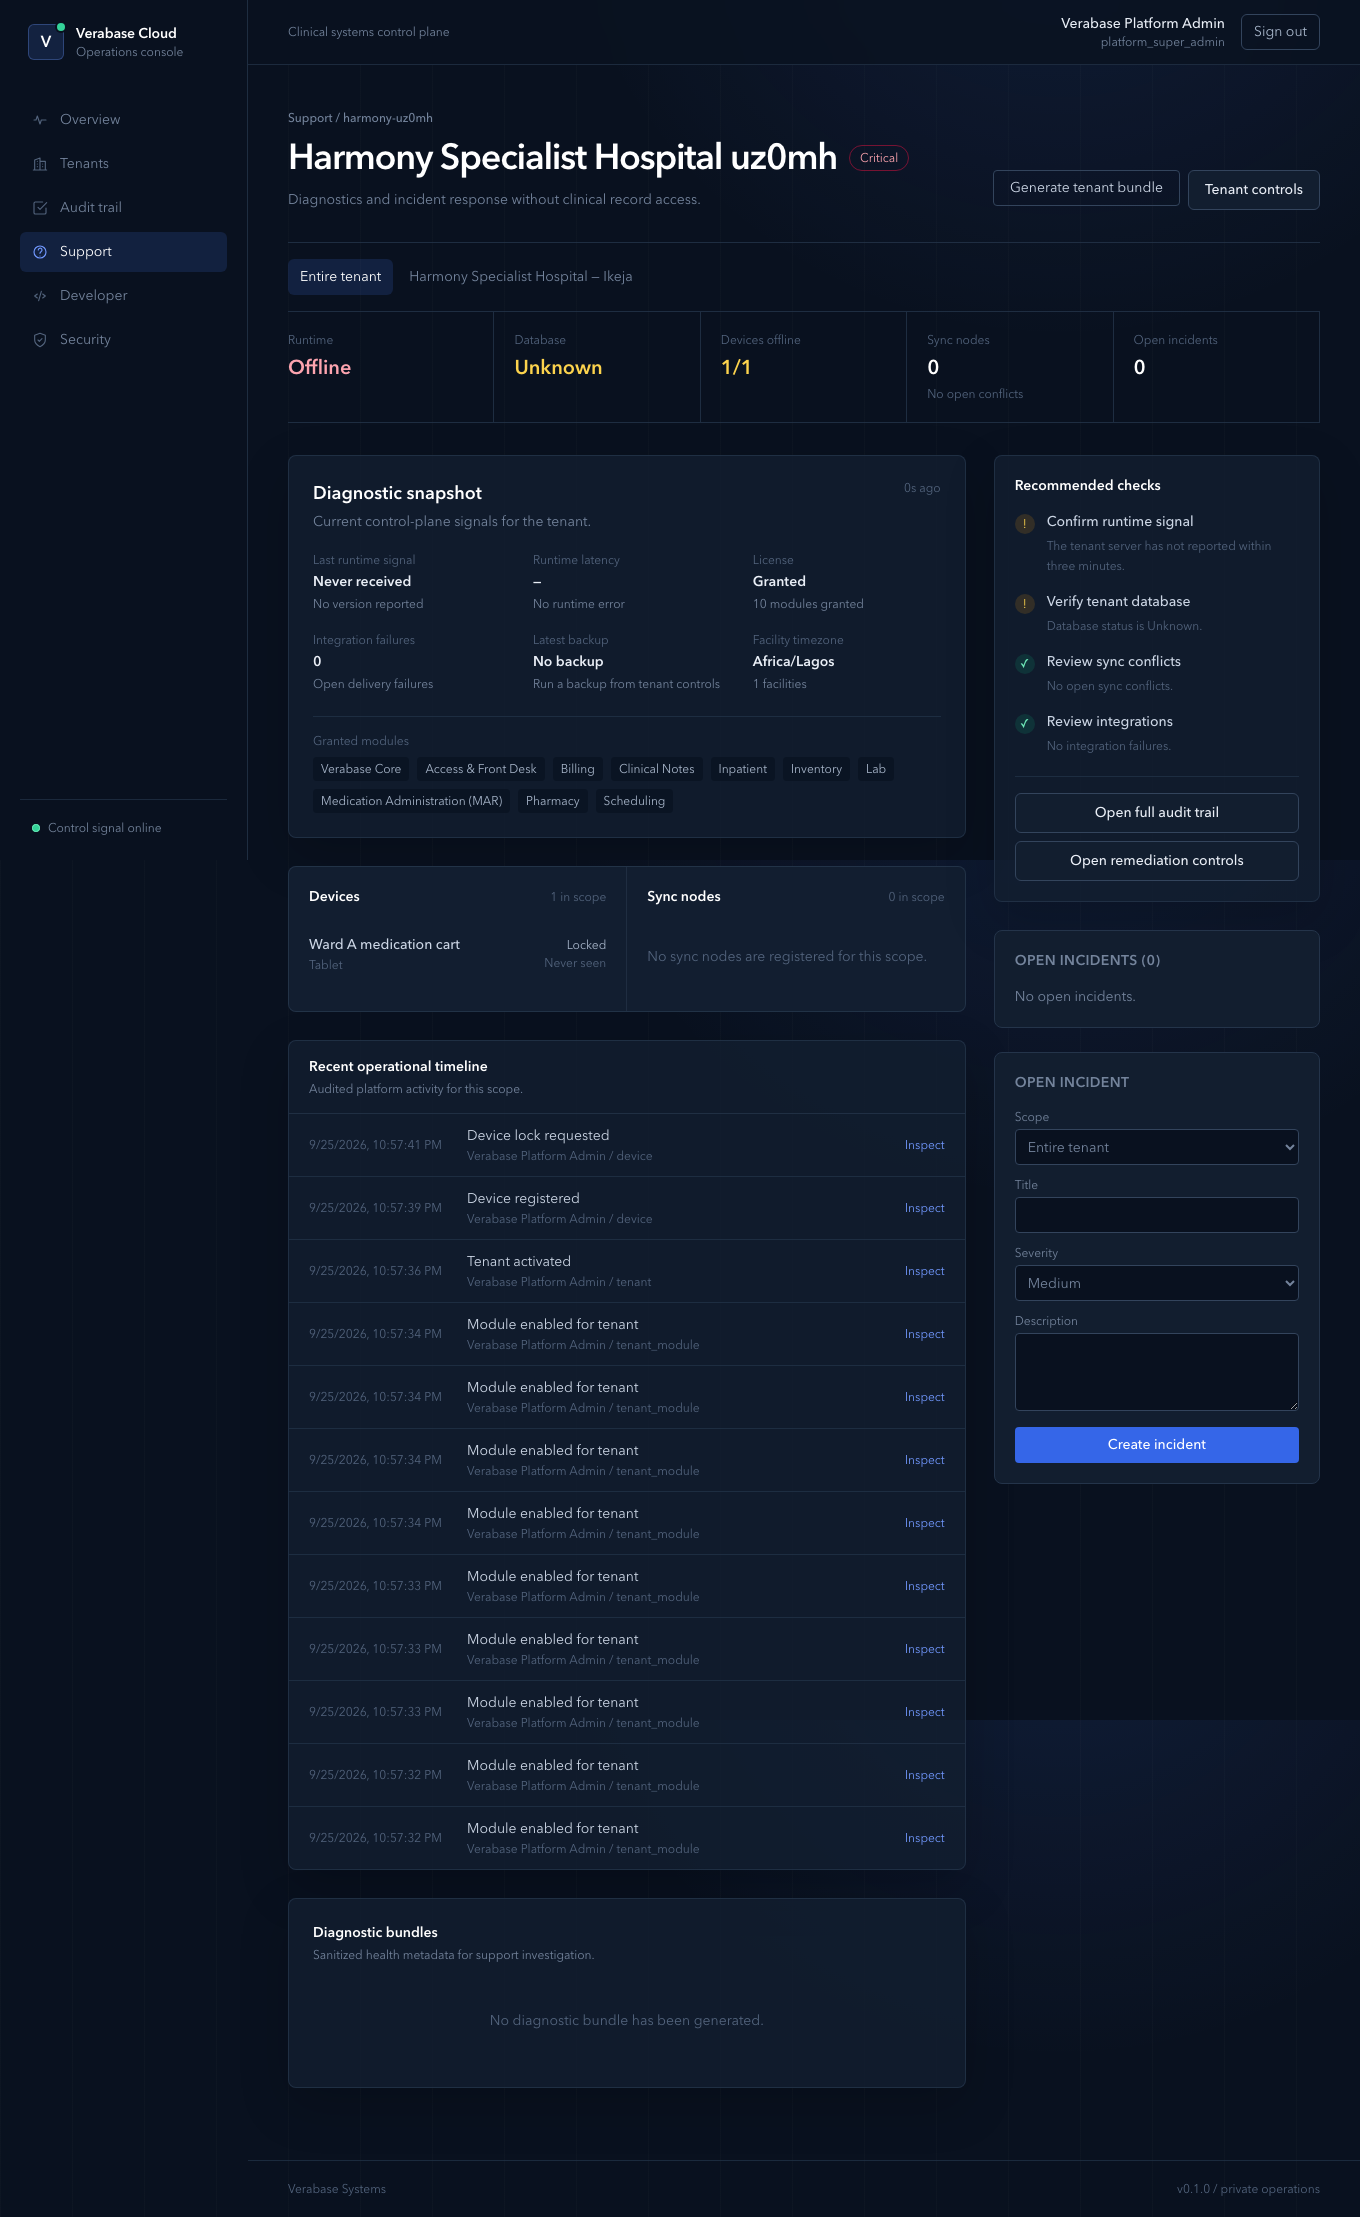Click the Audit trail checkbox icon
This screenshot has height=2217, width=1360.
click(x=40, y=208)
